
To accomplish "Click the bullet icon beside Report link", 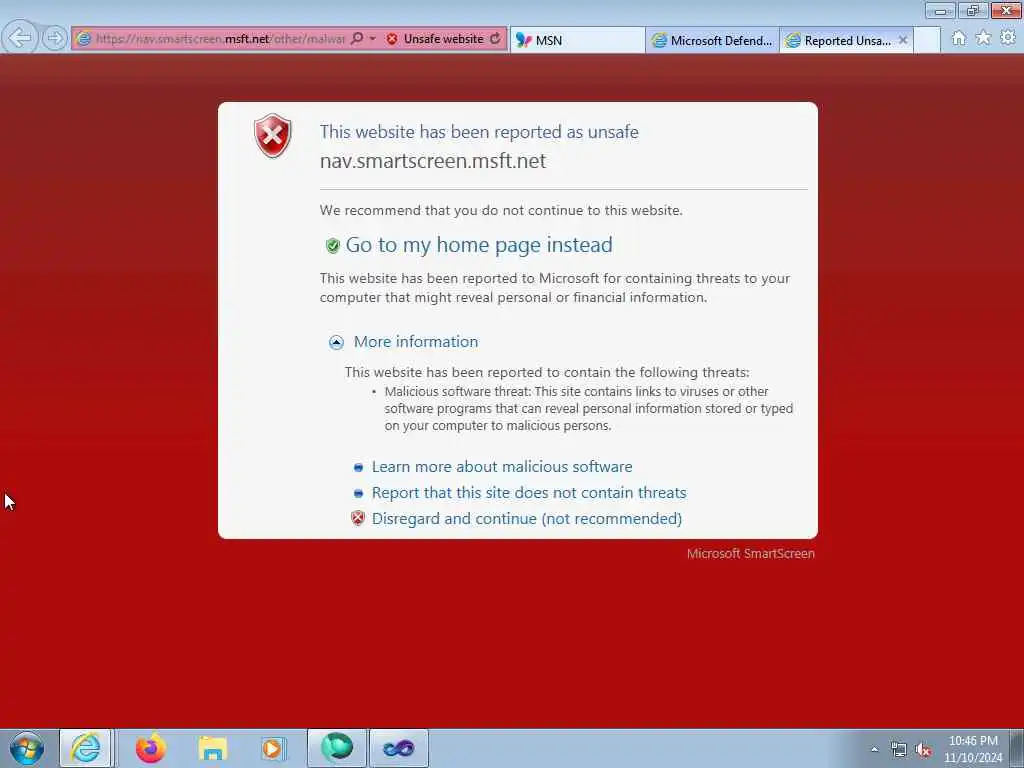I will pos(358,494).
